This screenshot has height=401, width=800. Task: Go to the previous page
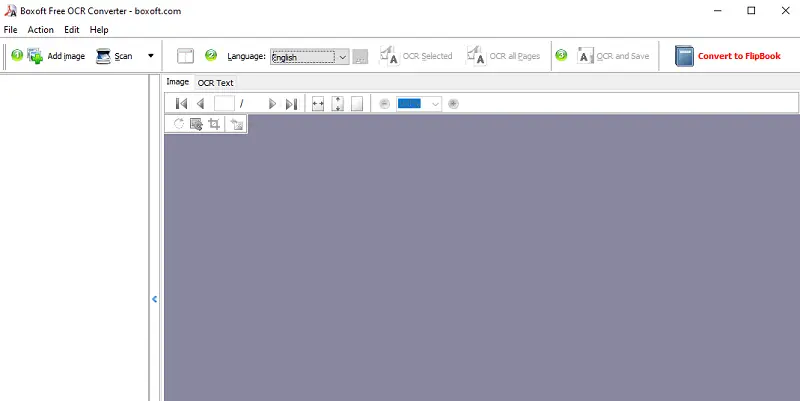pyautogui.click(x=200, y=103)
